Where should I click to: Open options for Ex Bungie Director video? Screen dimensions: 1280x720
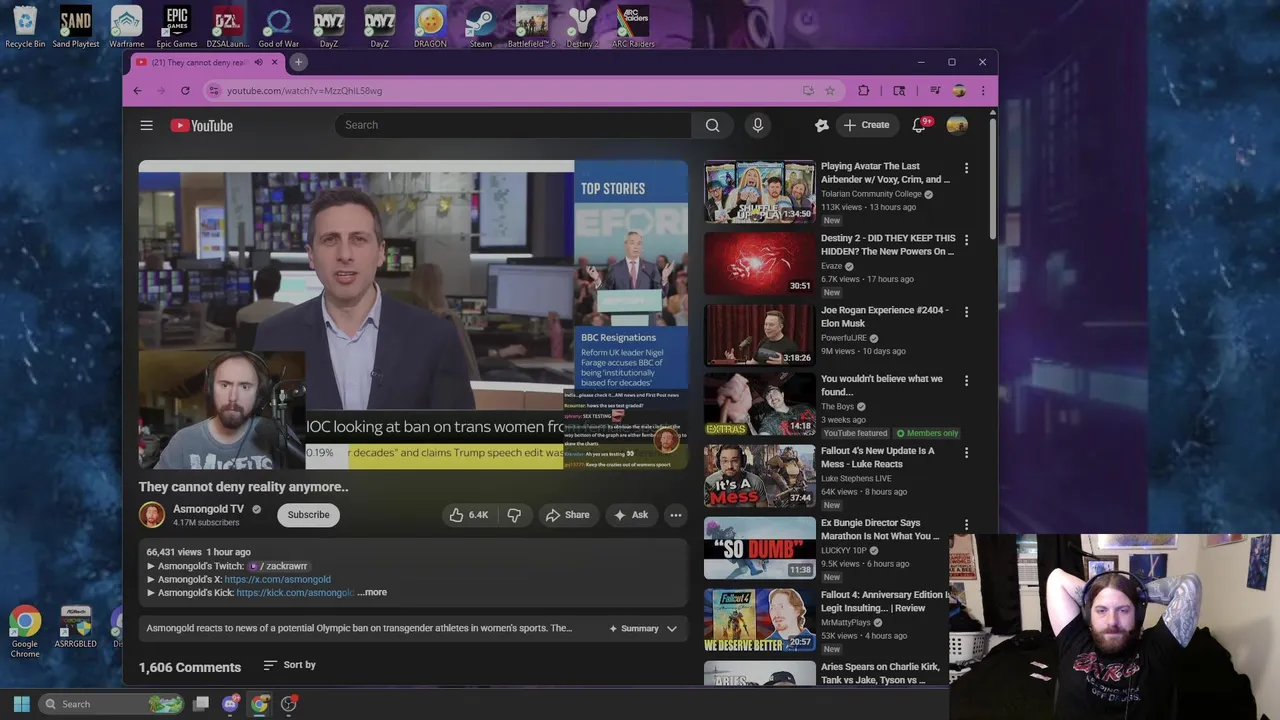pyautogui.click(x=966, y=525)
